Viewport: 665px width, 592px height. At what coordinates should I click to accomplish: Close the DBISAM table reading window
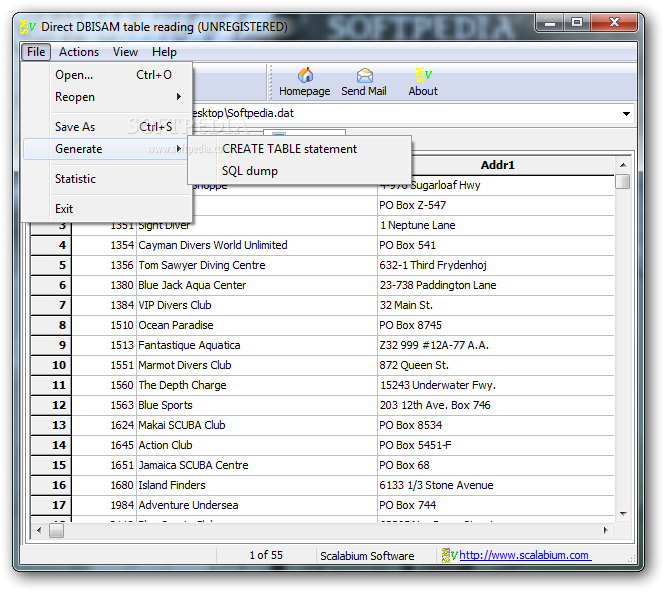[x=614, y=22]
